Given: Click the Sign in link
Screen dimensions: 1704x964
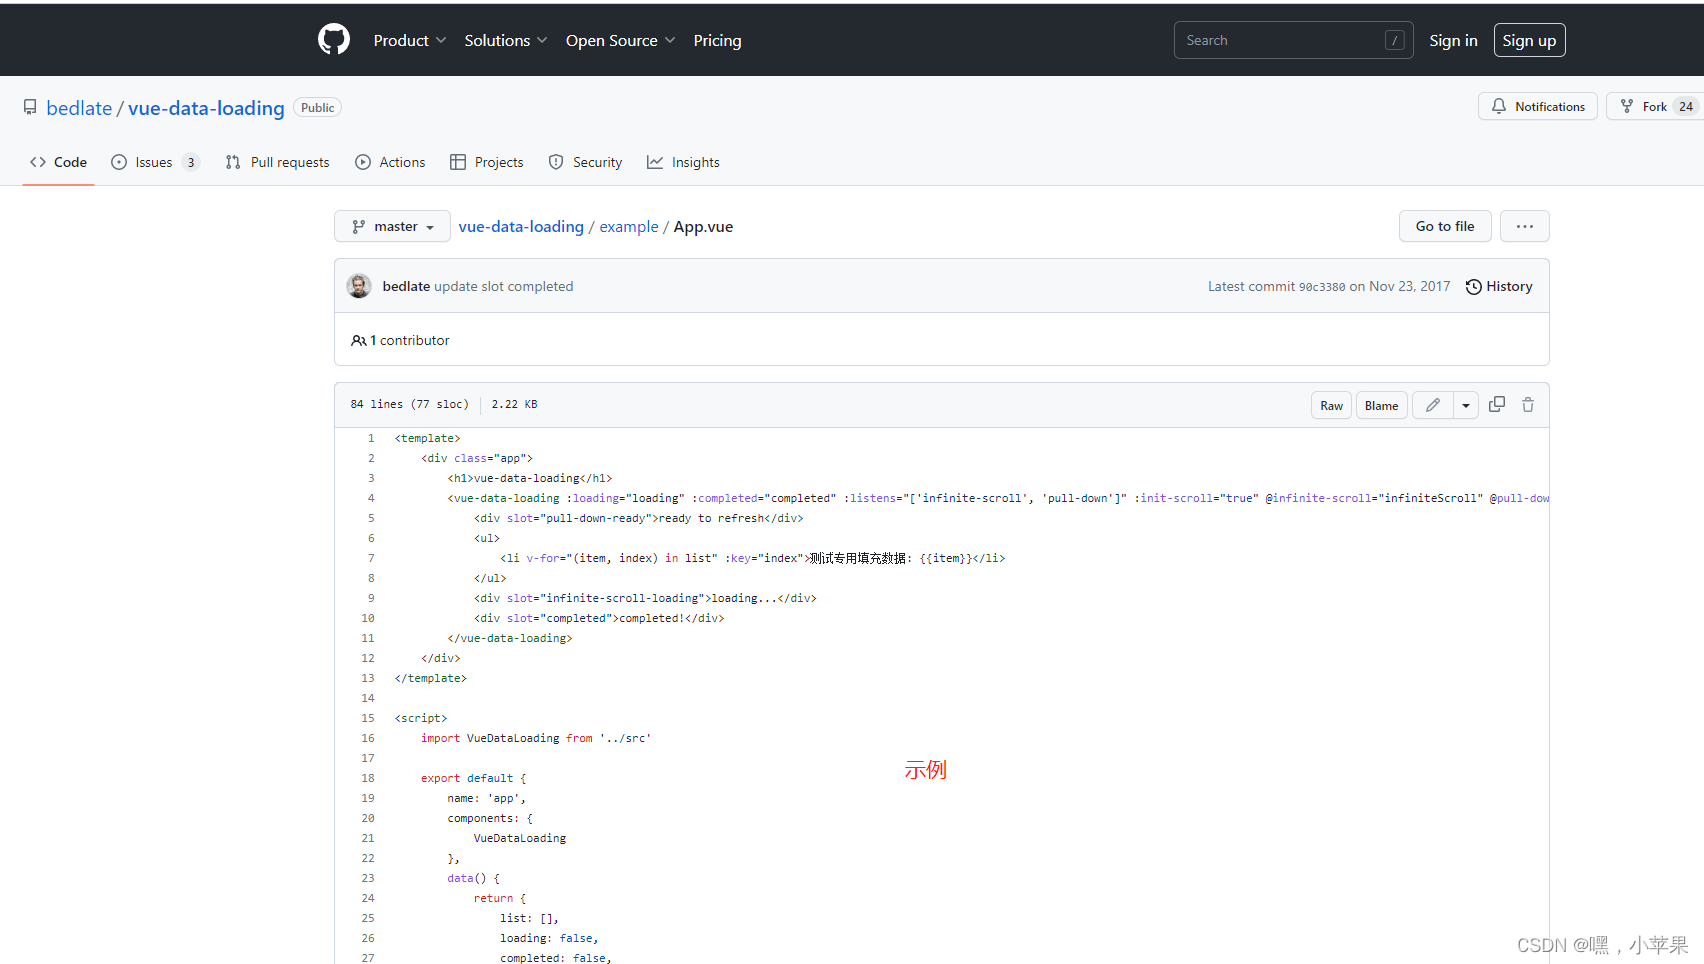Looking at the screenshot, I should tap(1453, 40).
